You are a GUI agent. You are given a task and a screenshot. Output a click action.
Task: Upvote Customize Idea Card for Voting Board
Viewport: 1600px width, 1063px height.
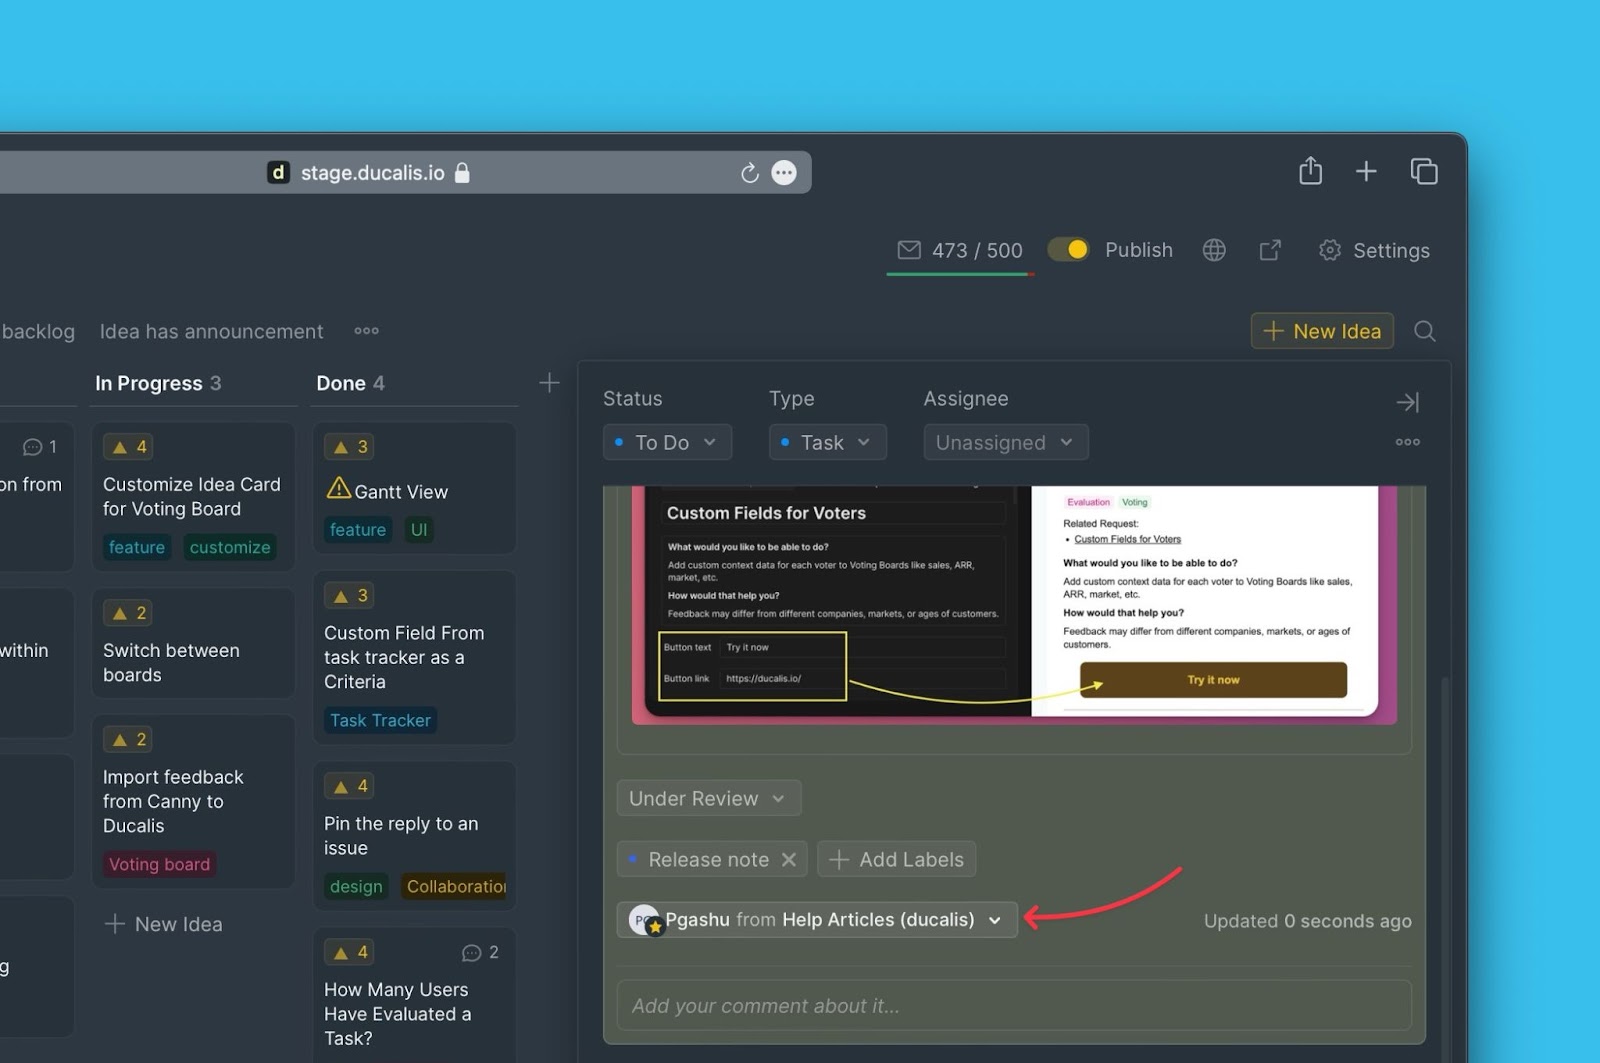[x=129, y=447]
